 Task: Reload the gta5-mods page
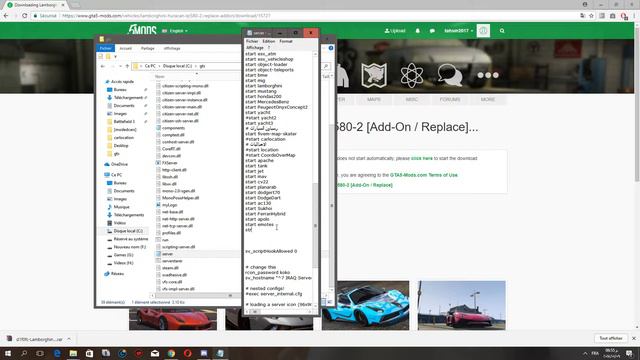(24, 16)
